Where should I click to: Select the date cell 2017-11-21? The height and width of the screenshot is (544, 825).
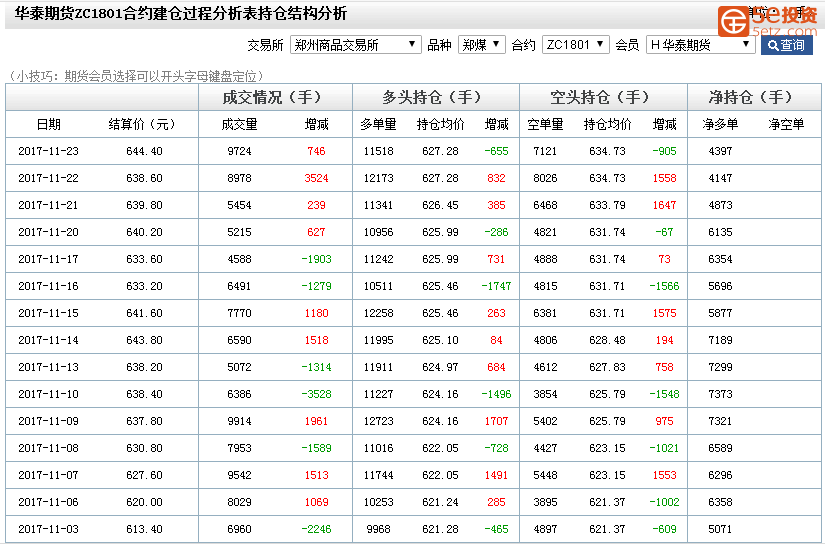click(48, 205)
